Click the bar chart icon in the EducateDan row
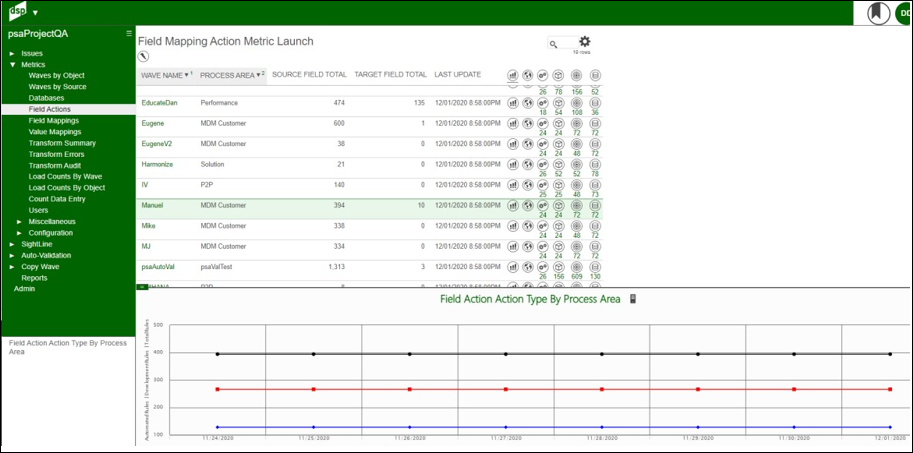Screen dimensions: 913x453 (x=512, y=102)
